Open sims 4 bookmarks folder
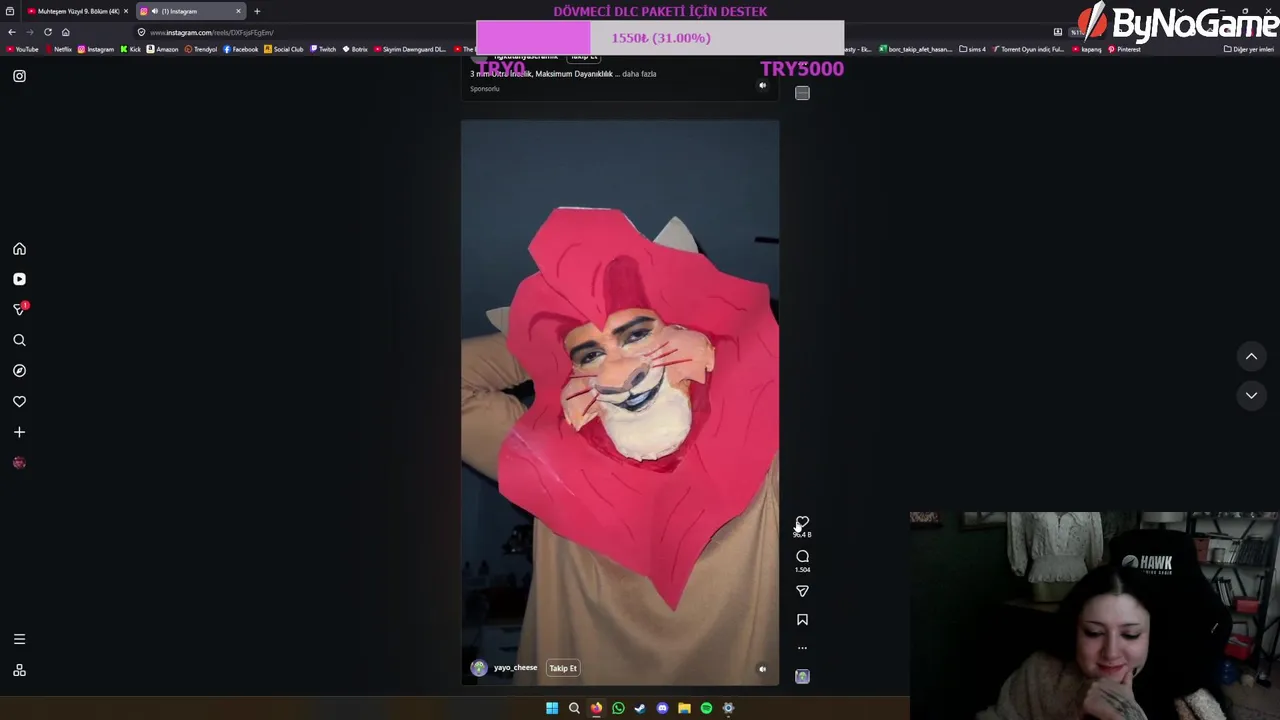The image size is (1280, 720). 972,49
